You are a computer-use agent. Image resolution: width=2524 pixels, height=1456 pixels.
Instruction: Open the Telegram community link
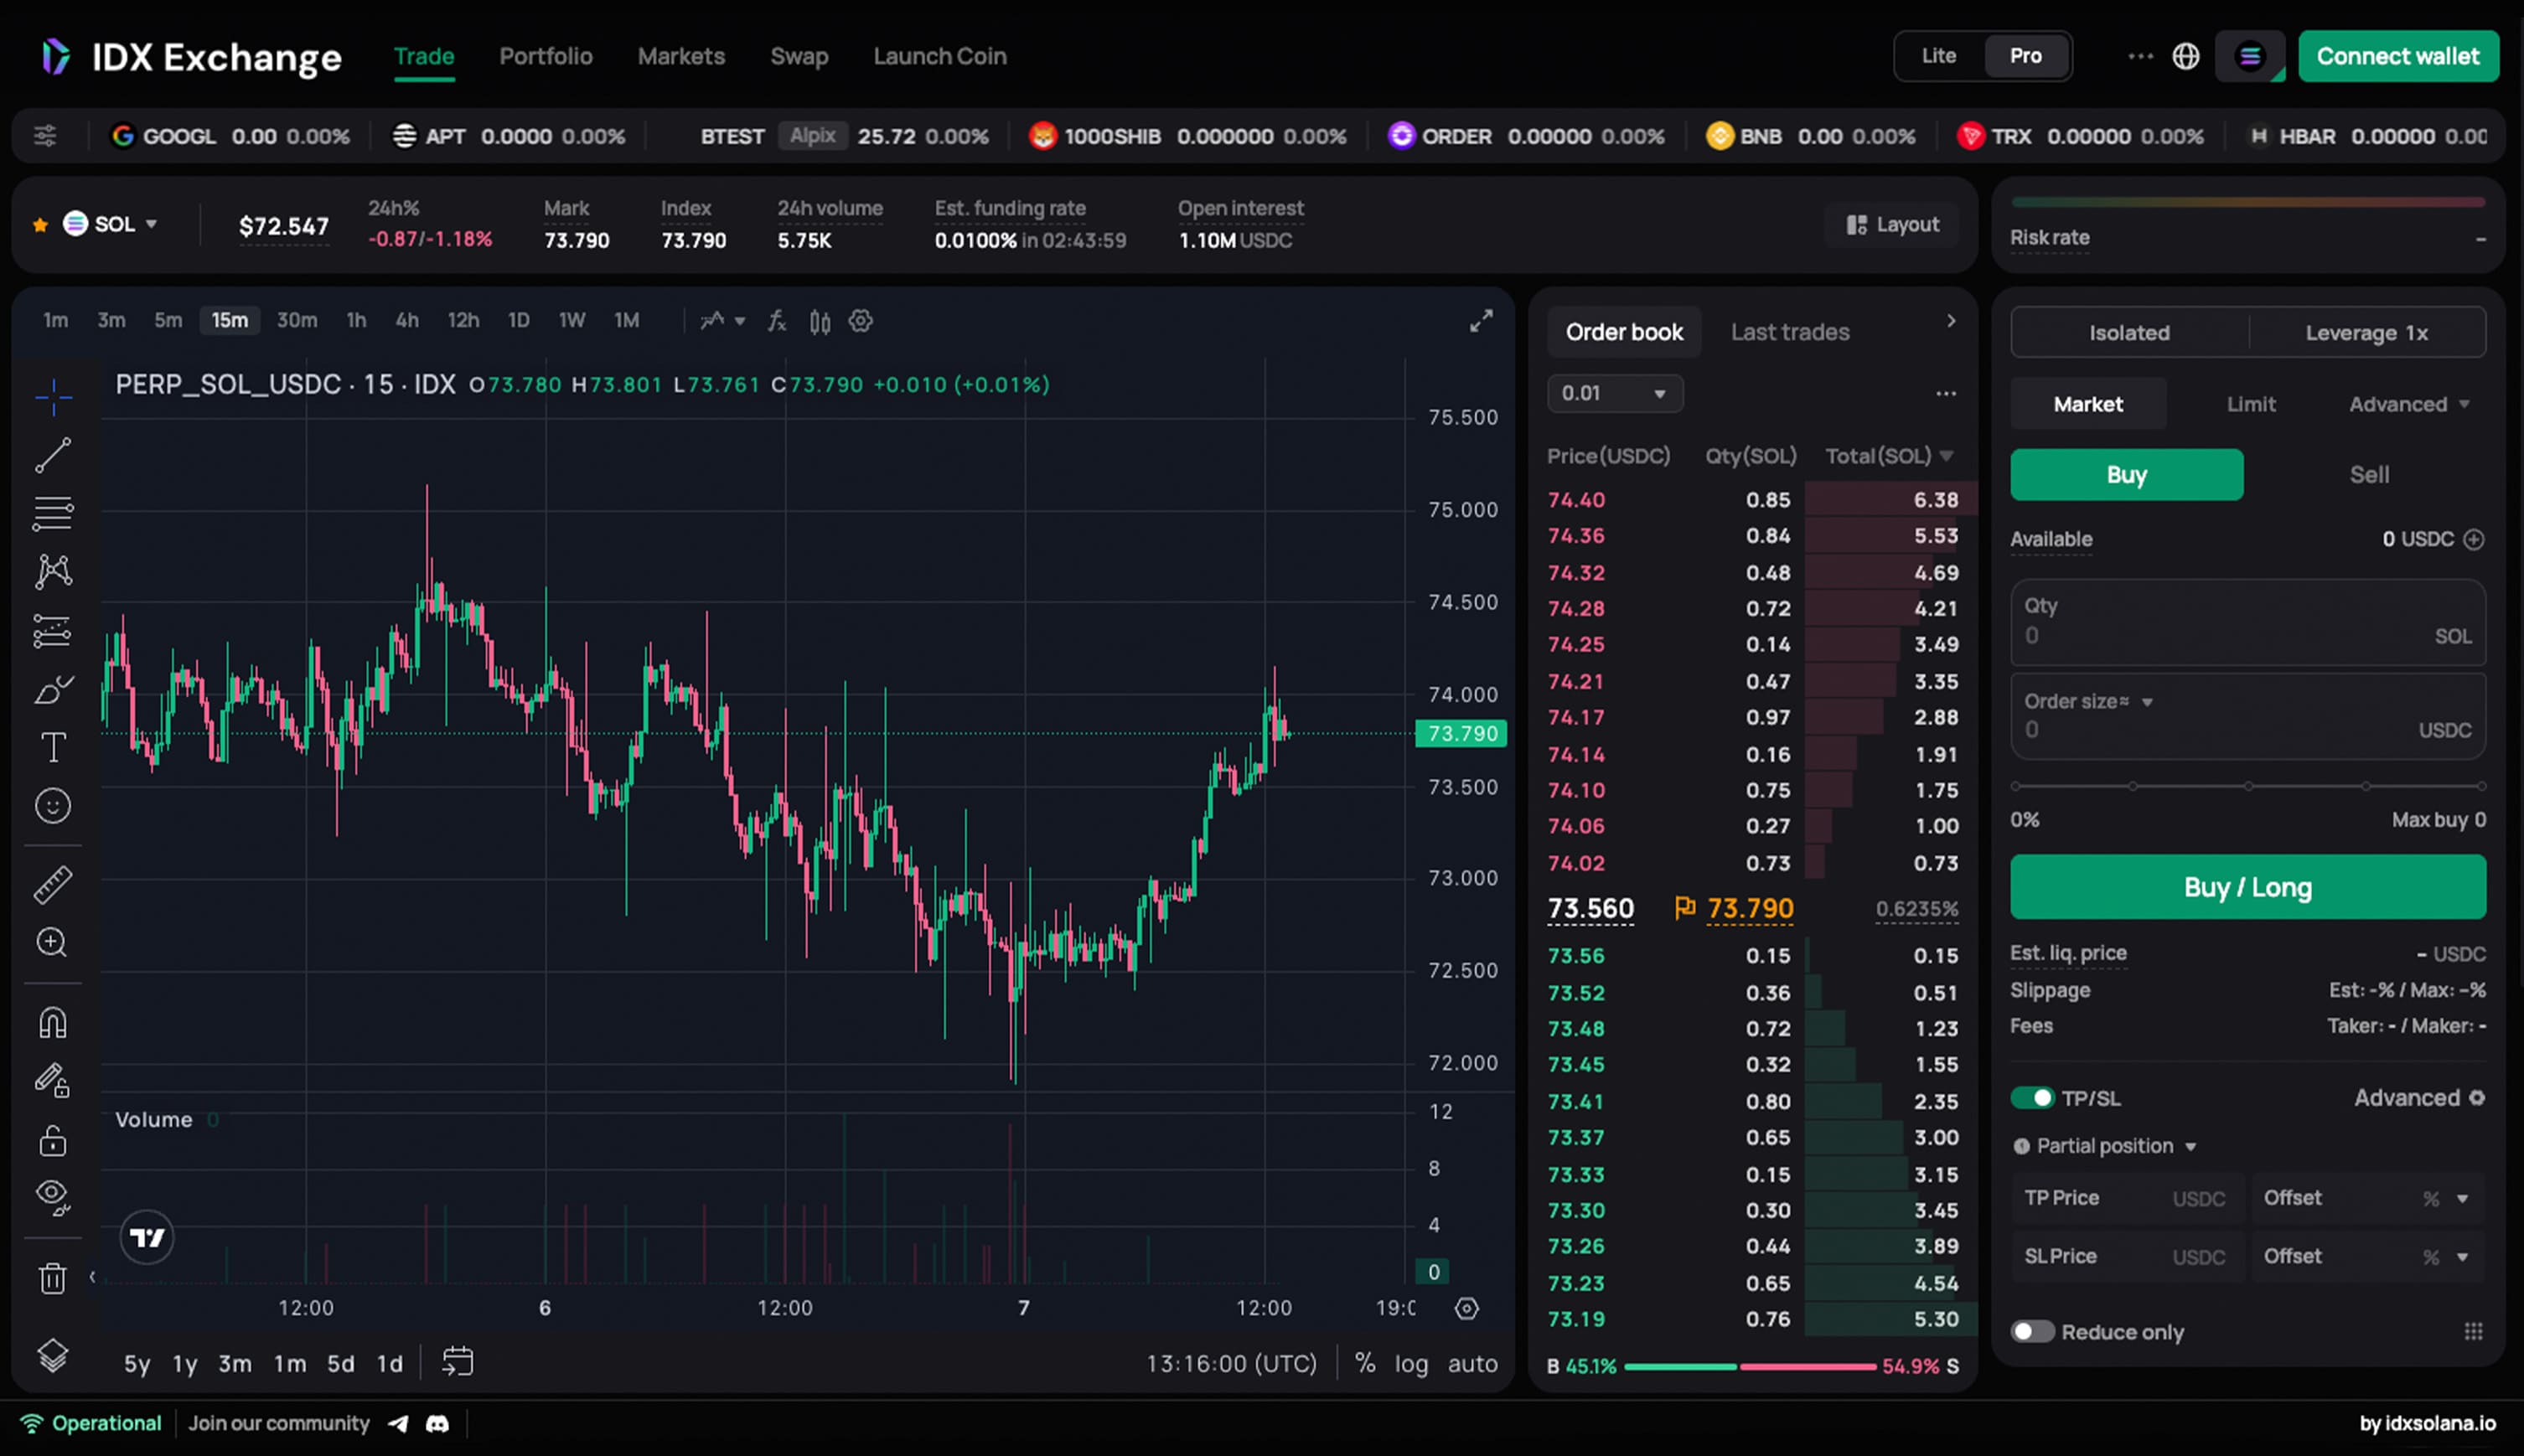pyautogui.click(x=398, y=1424)
